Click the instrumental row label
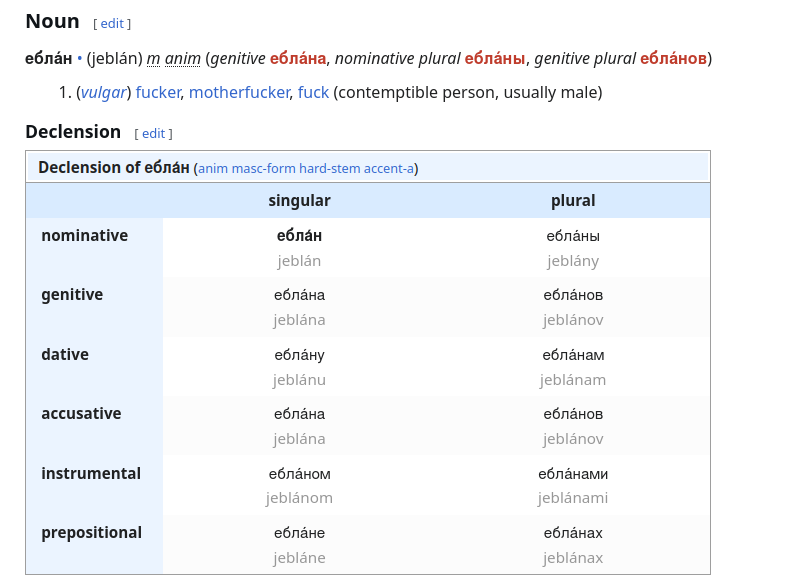Screen dimensions: 786x586 pos(91,473)
